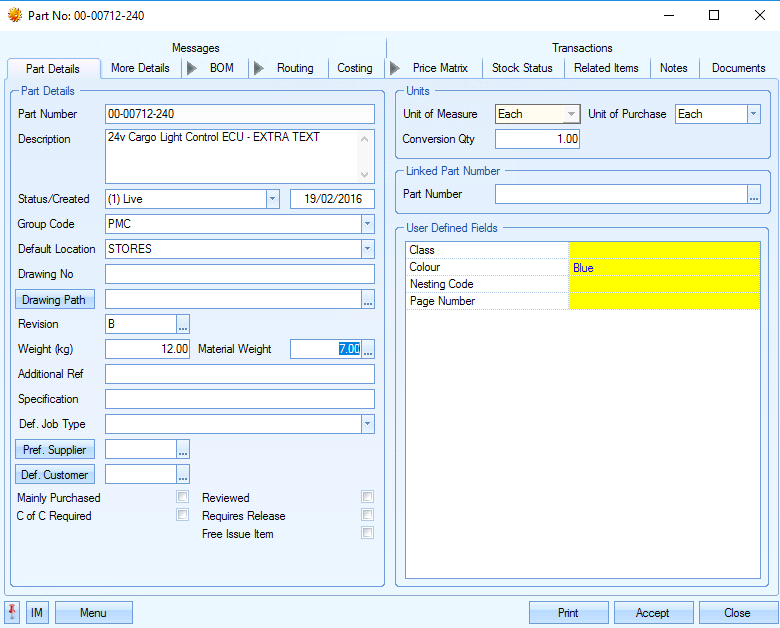Open the Unit of Measure dropdown
Viewport: 780px width, 628px height.
[x=572, y=114]
